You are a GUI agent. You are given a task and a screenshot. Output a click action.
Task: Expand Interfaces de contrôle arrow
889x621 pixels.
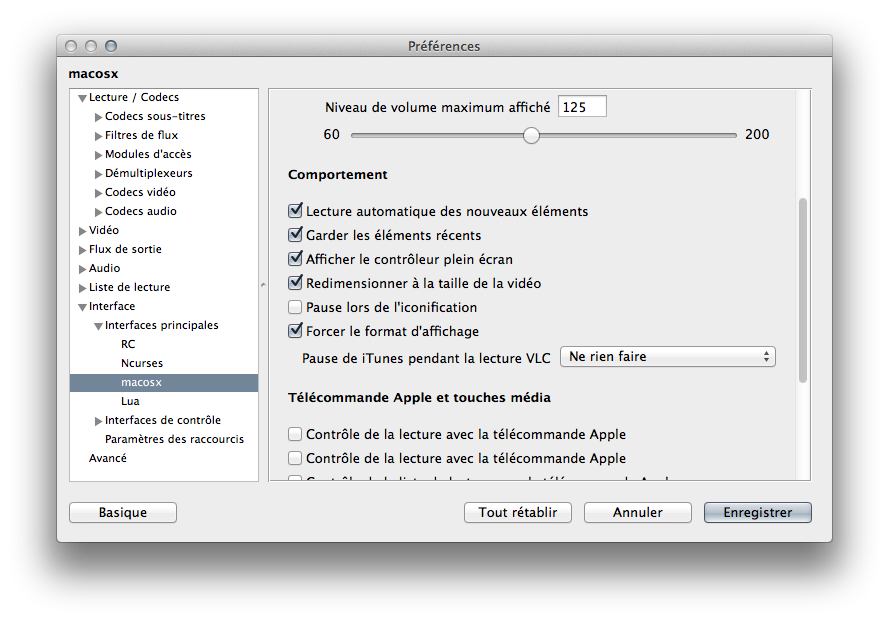[98, 421]
